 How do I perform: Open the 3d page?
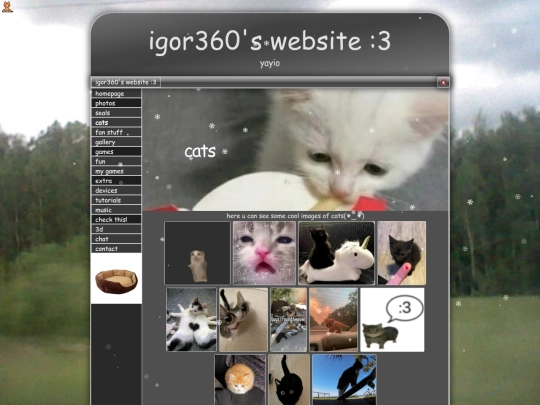click(116, 229)
